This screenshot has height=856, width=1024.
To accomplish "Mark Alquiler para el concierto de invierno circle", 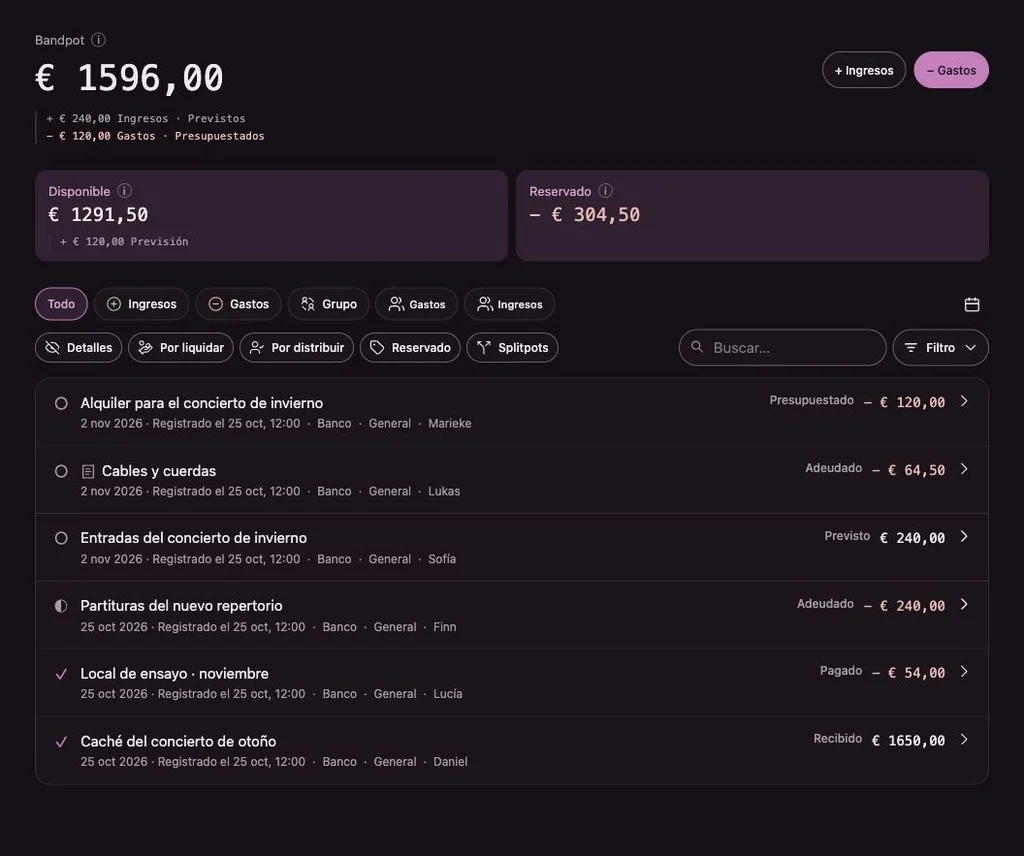I will pyautogui.click(x=61, y=404).
